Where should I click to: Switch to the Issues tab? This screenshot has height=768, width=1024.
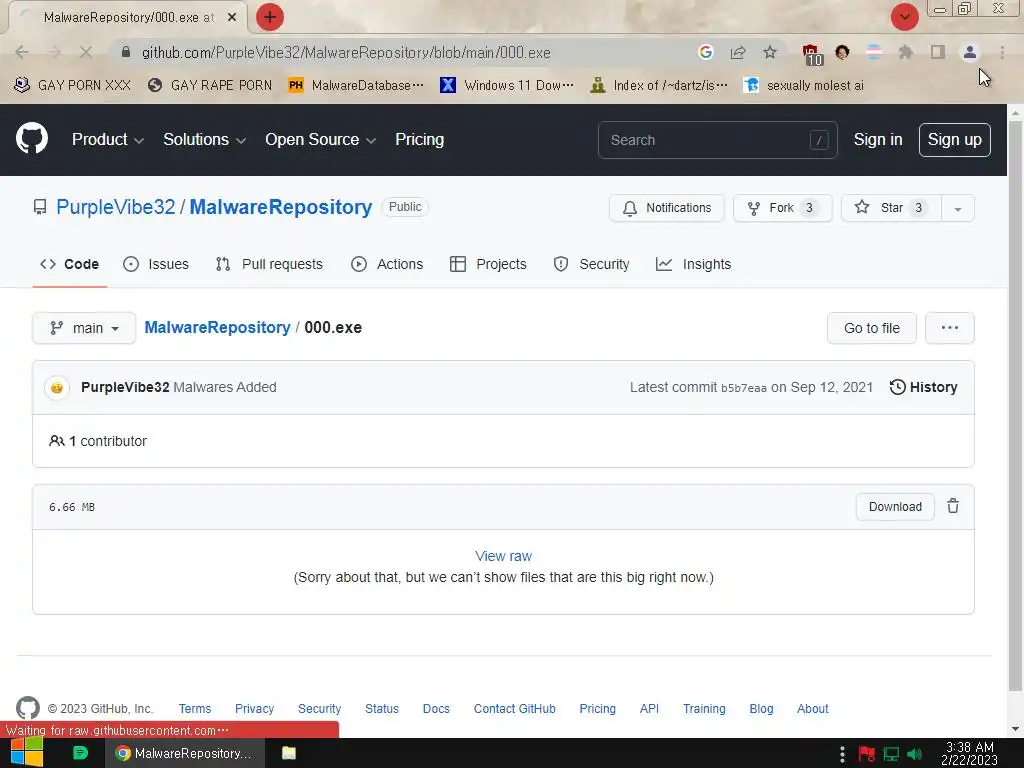point(156,264)
